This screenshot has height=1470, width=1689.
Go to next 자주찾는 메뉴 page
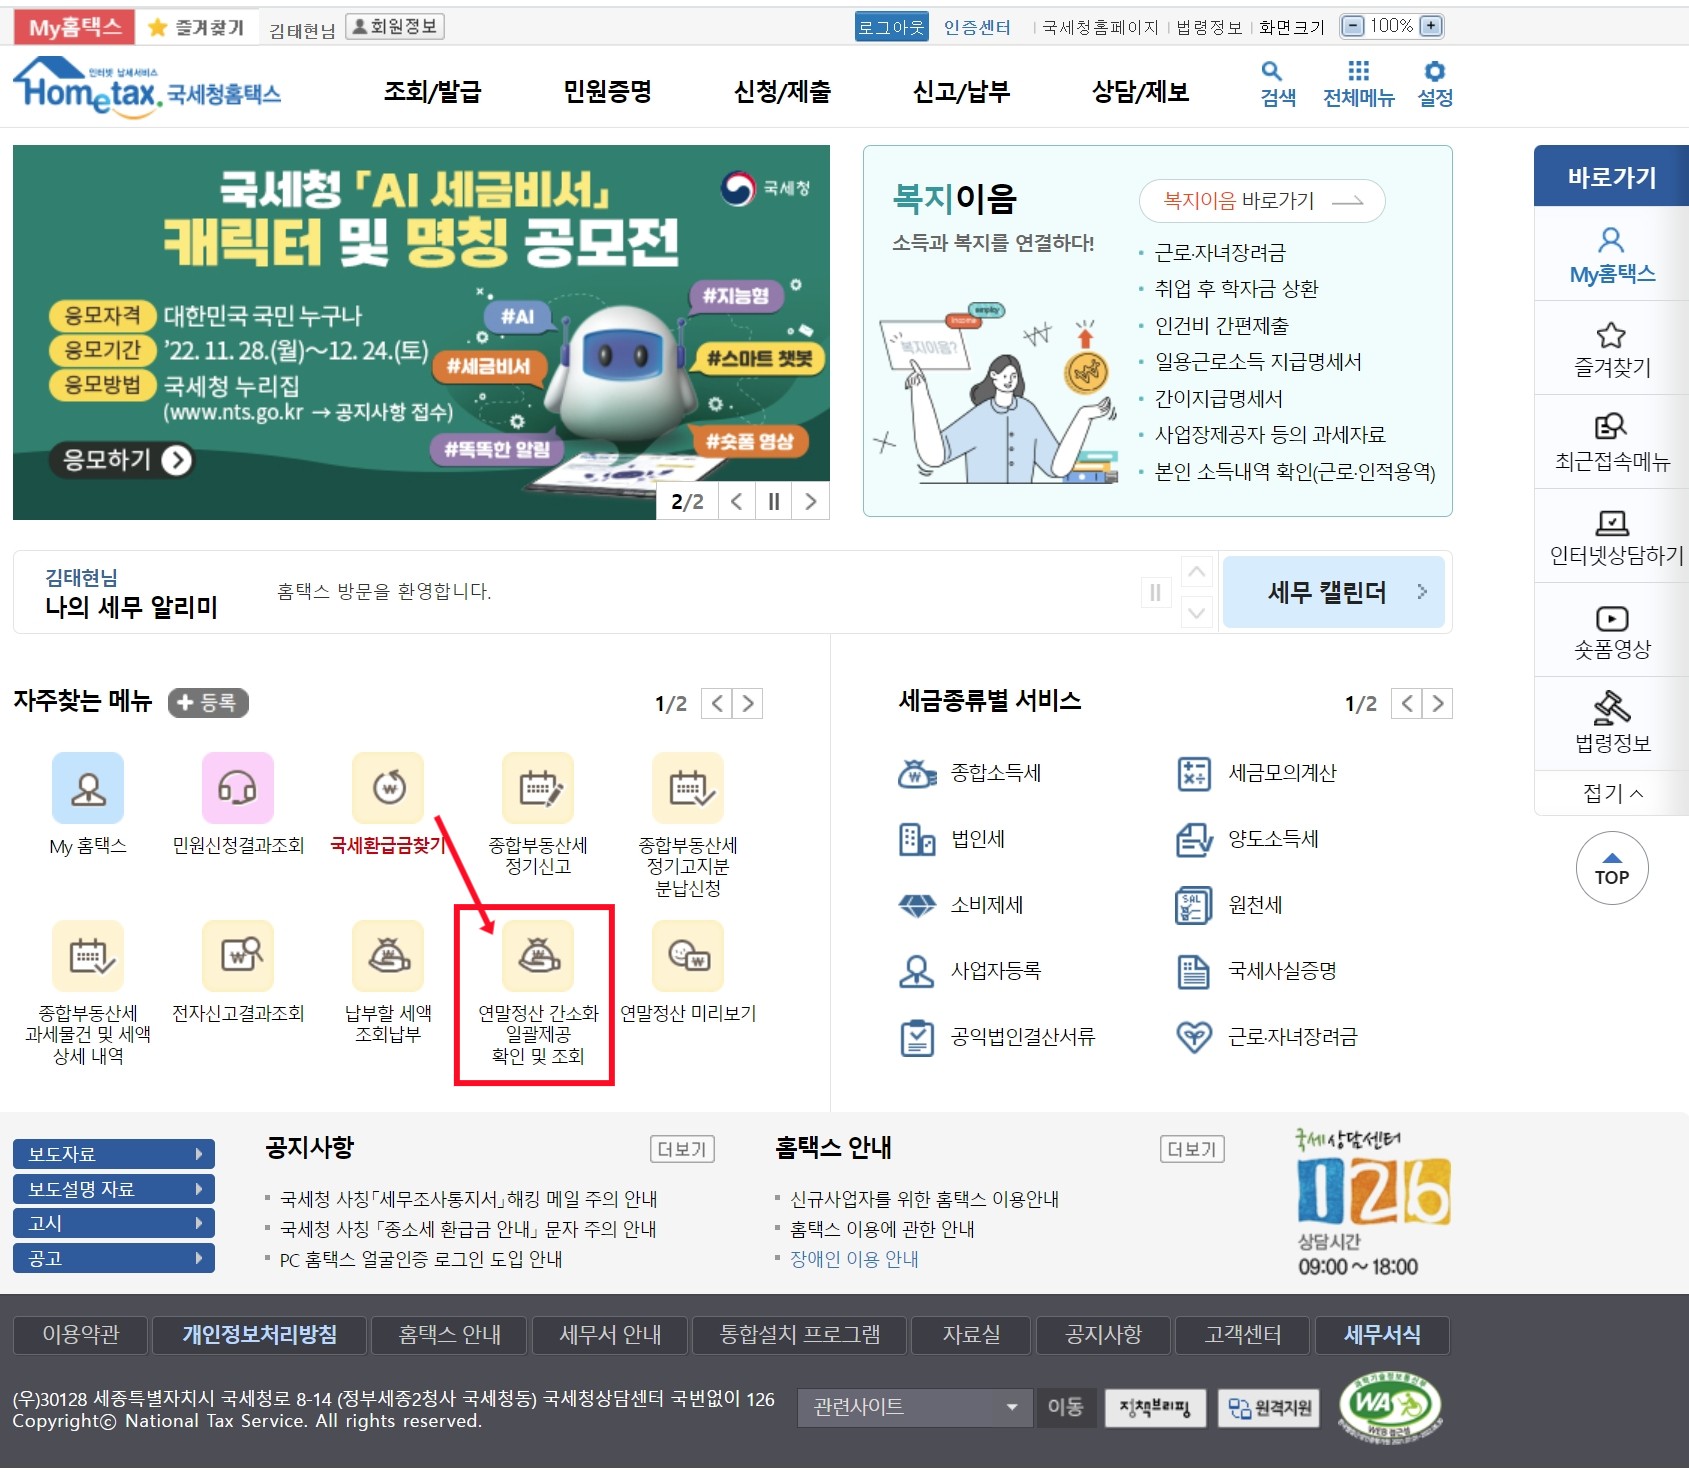coord(748,704)
